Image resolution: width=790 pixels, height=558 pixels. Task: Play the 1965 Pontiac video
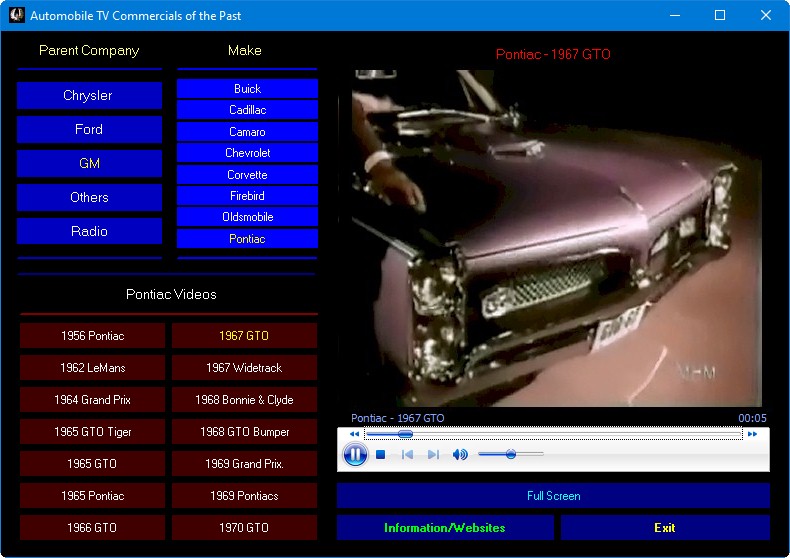click(x=93, y=496)
